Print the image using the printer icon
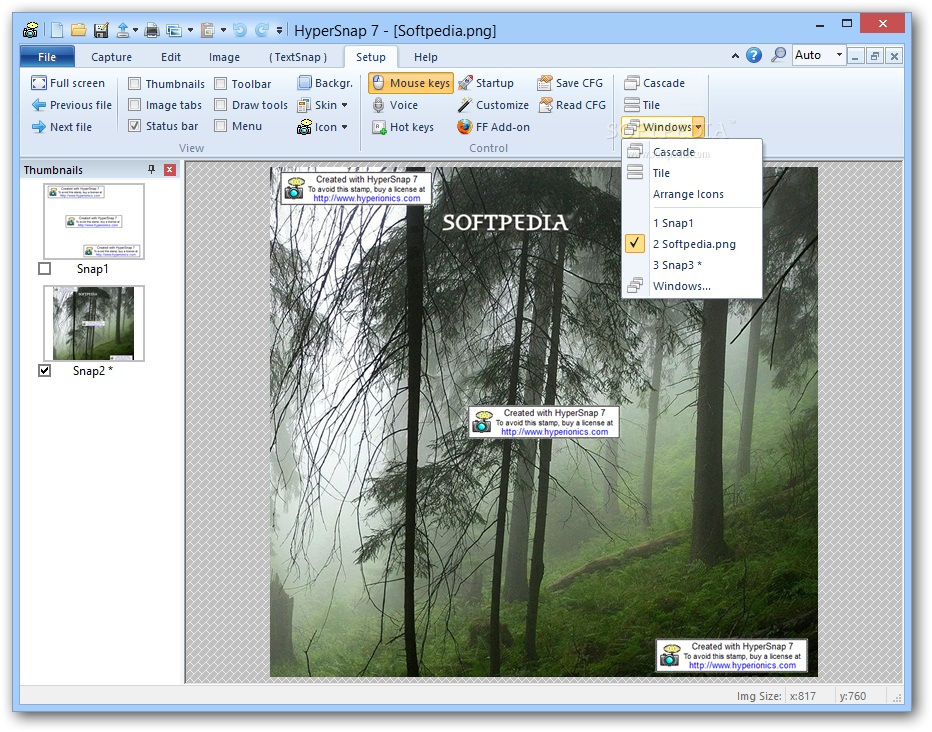This screenshot has height=732, width=932. click(x=152, y=30)
